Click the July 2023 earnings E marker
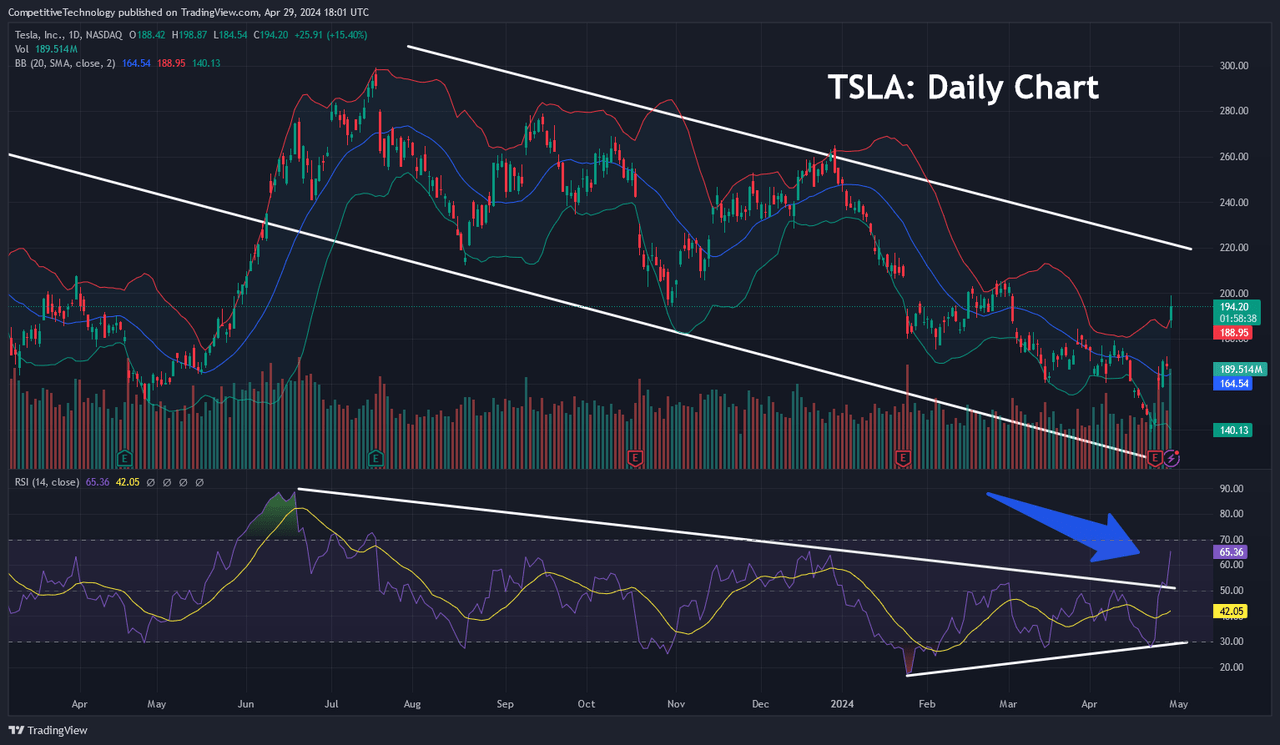The width and height of the screenshot is (1280, 745). (375, 458)
